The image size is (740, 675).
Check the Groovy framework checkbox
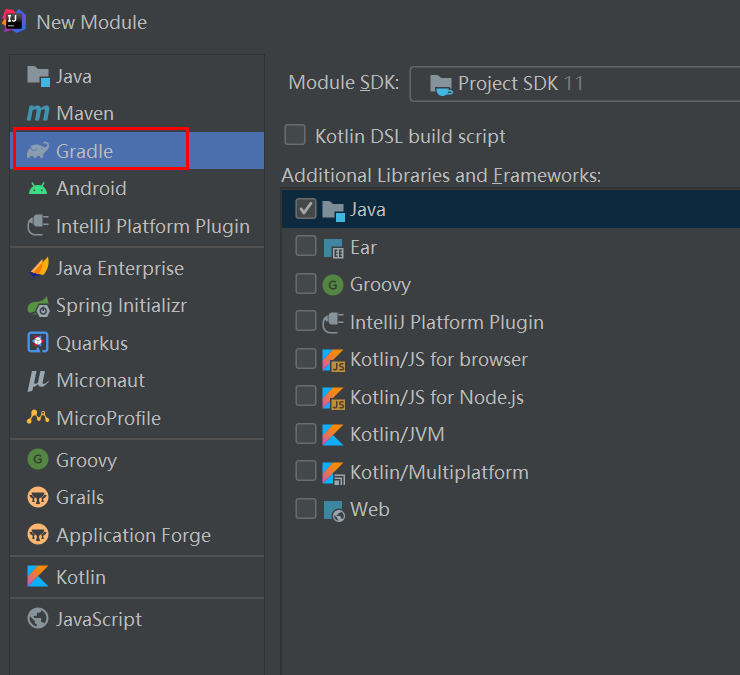(306, 284)
